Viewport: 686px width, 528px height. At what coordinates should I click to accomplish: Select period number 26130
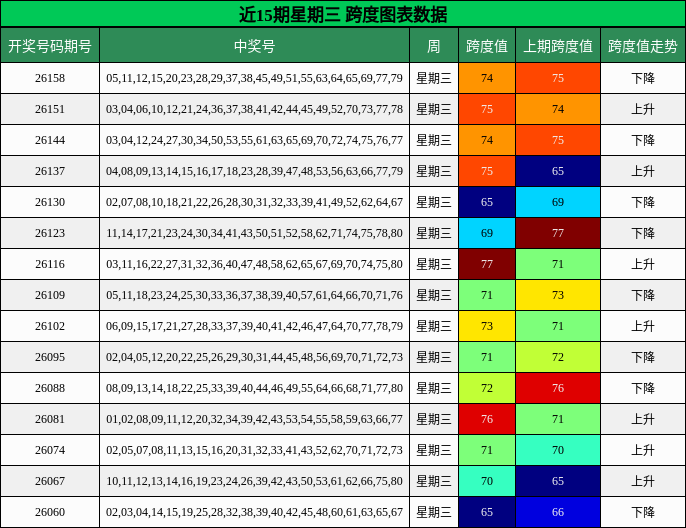click(x=50, y=202)
